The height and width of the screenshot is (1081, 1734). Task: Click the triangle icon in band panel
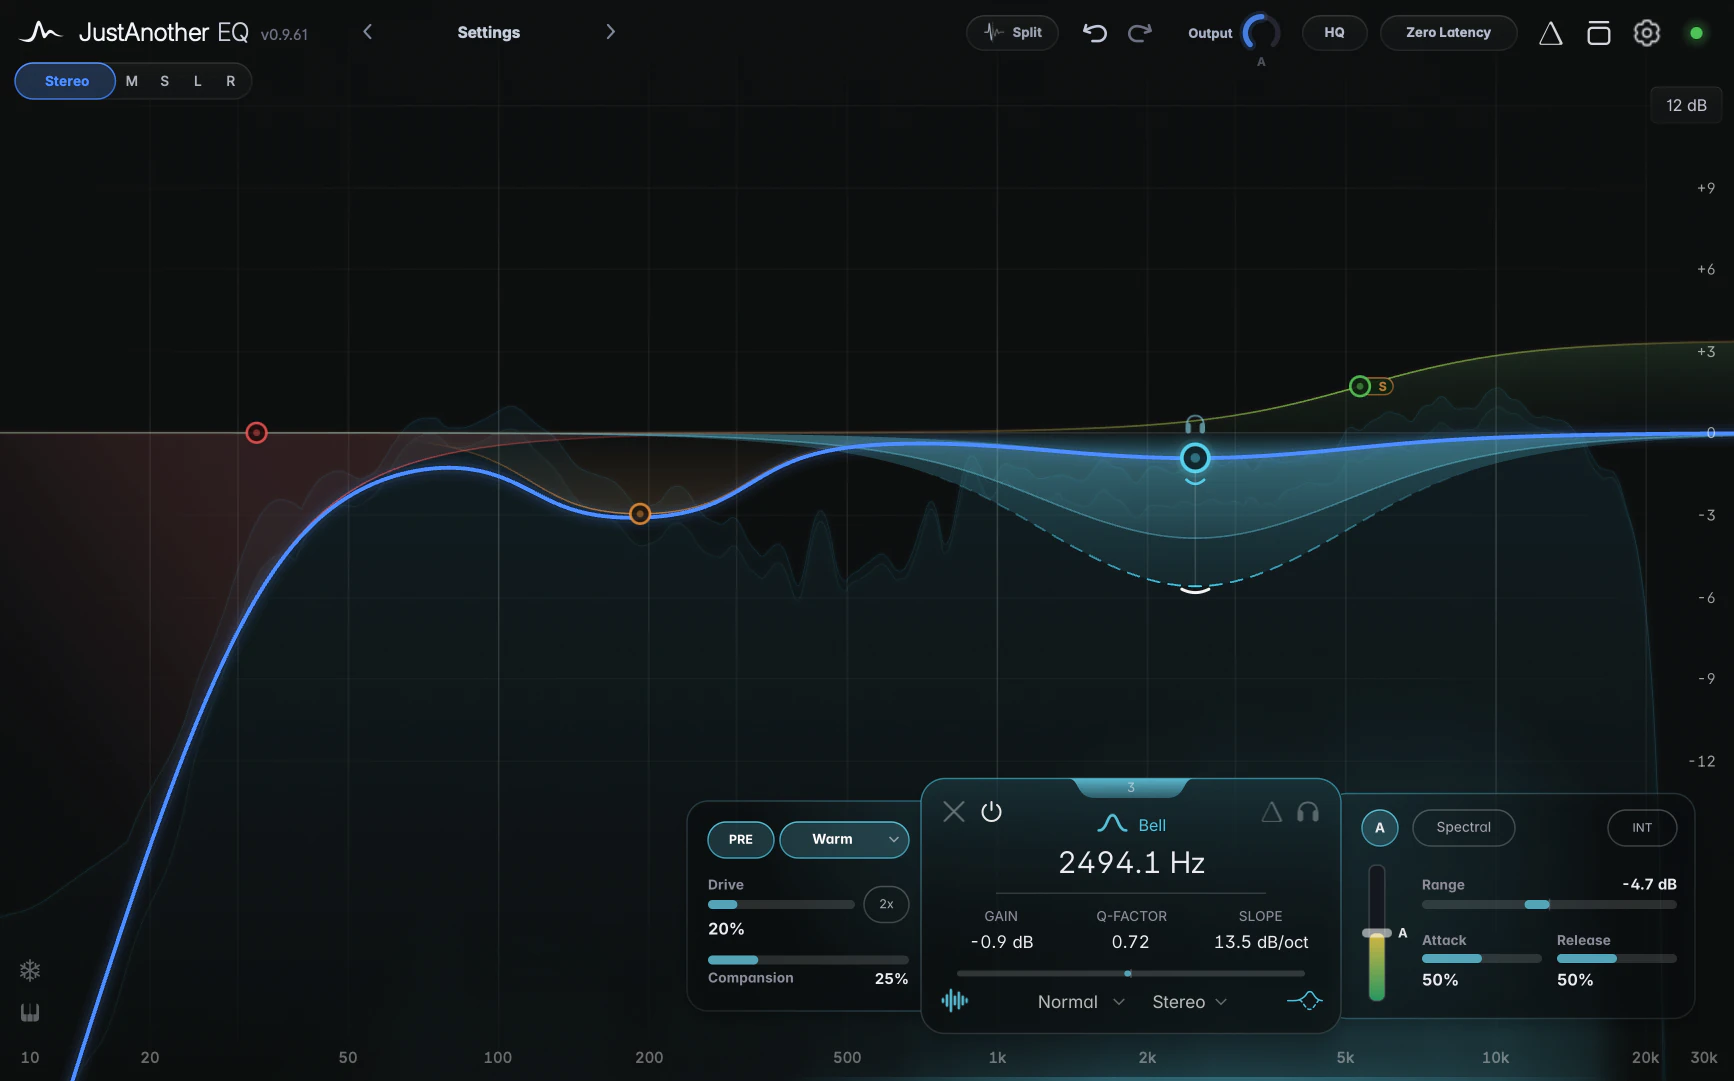1271,812
